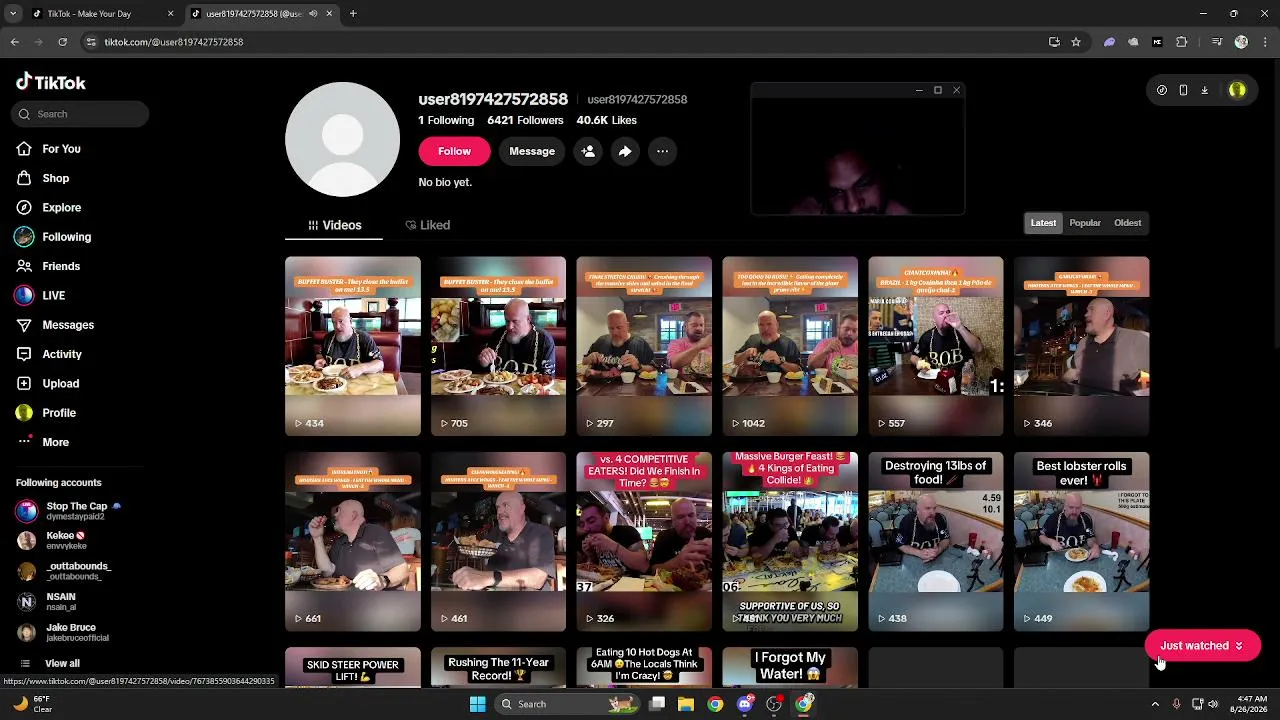Screen dimensions: 1280x720
Task: Expand View all following accounts
Action: (62, 663)
